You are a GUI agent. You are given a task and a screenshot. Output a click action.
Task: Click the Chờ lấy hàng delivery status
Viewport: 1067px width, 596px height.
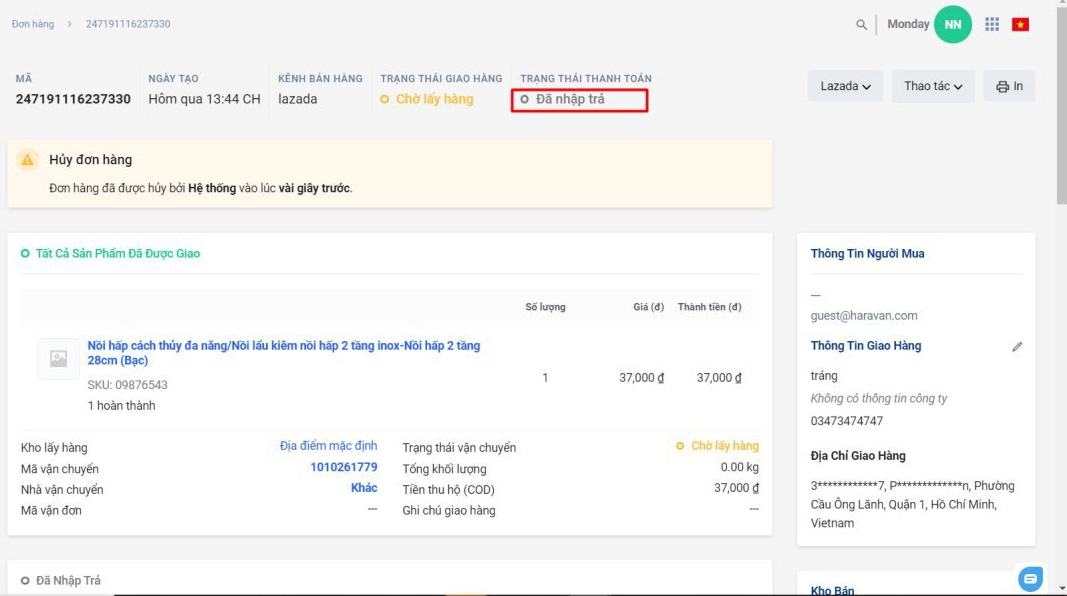(x=434, y=99)
